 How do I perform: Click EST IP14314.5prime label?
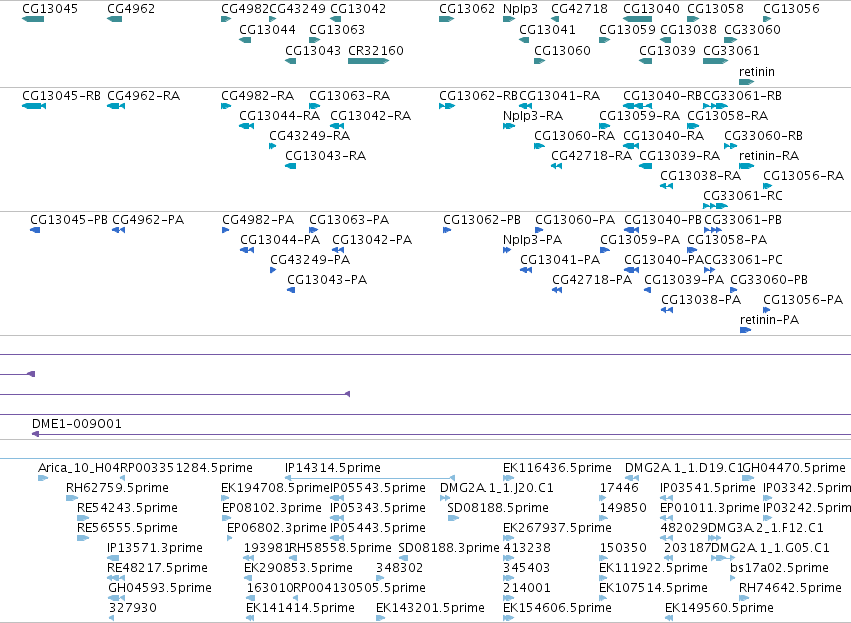coord(333,468)
